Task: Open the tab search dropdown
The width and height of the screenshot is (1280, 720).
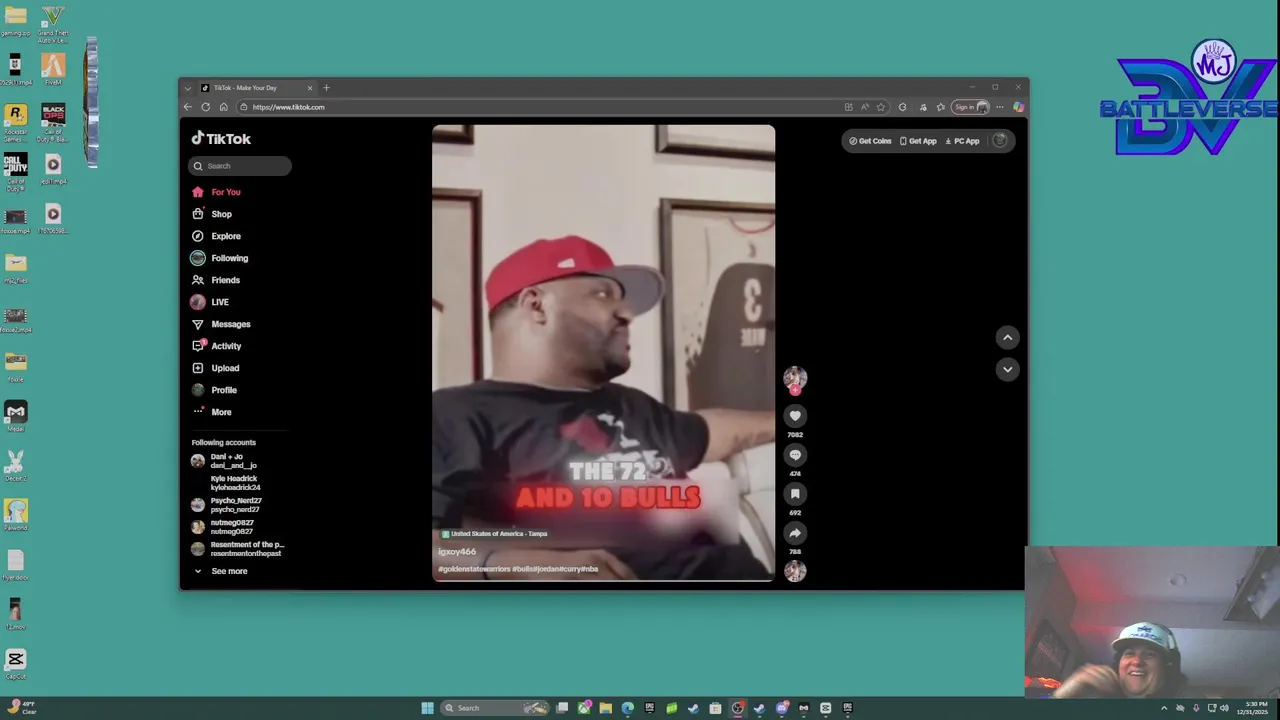Action: click(187, 88)
